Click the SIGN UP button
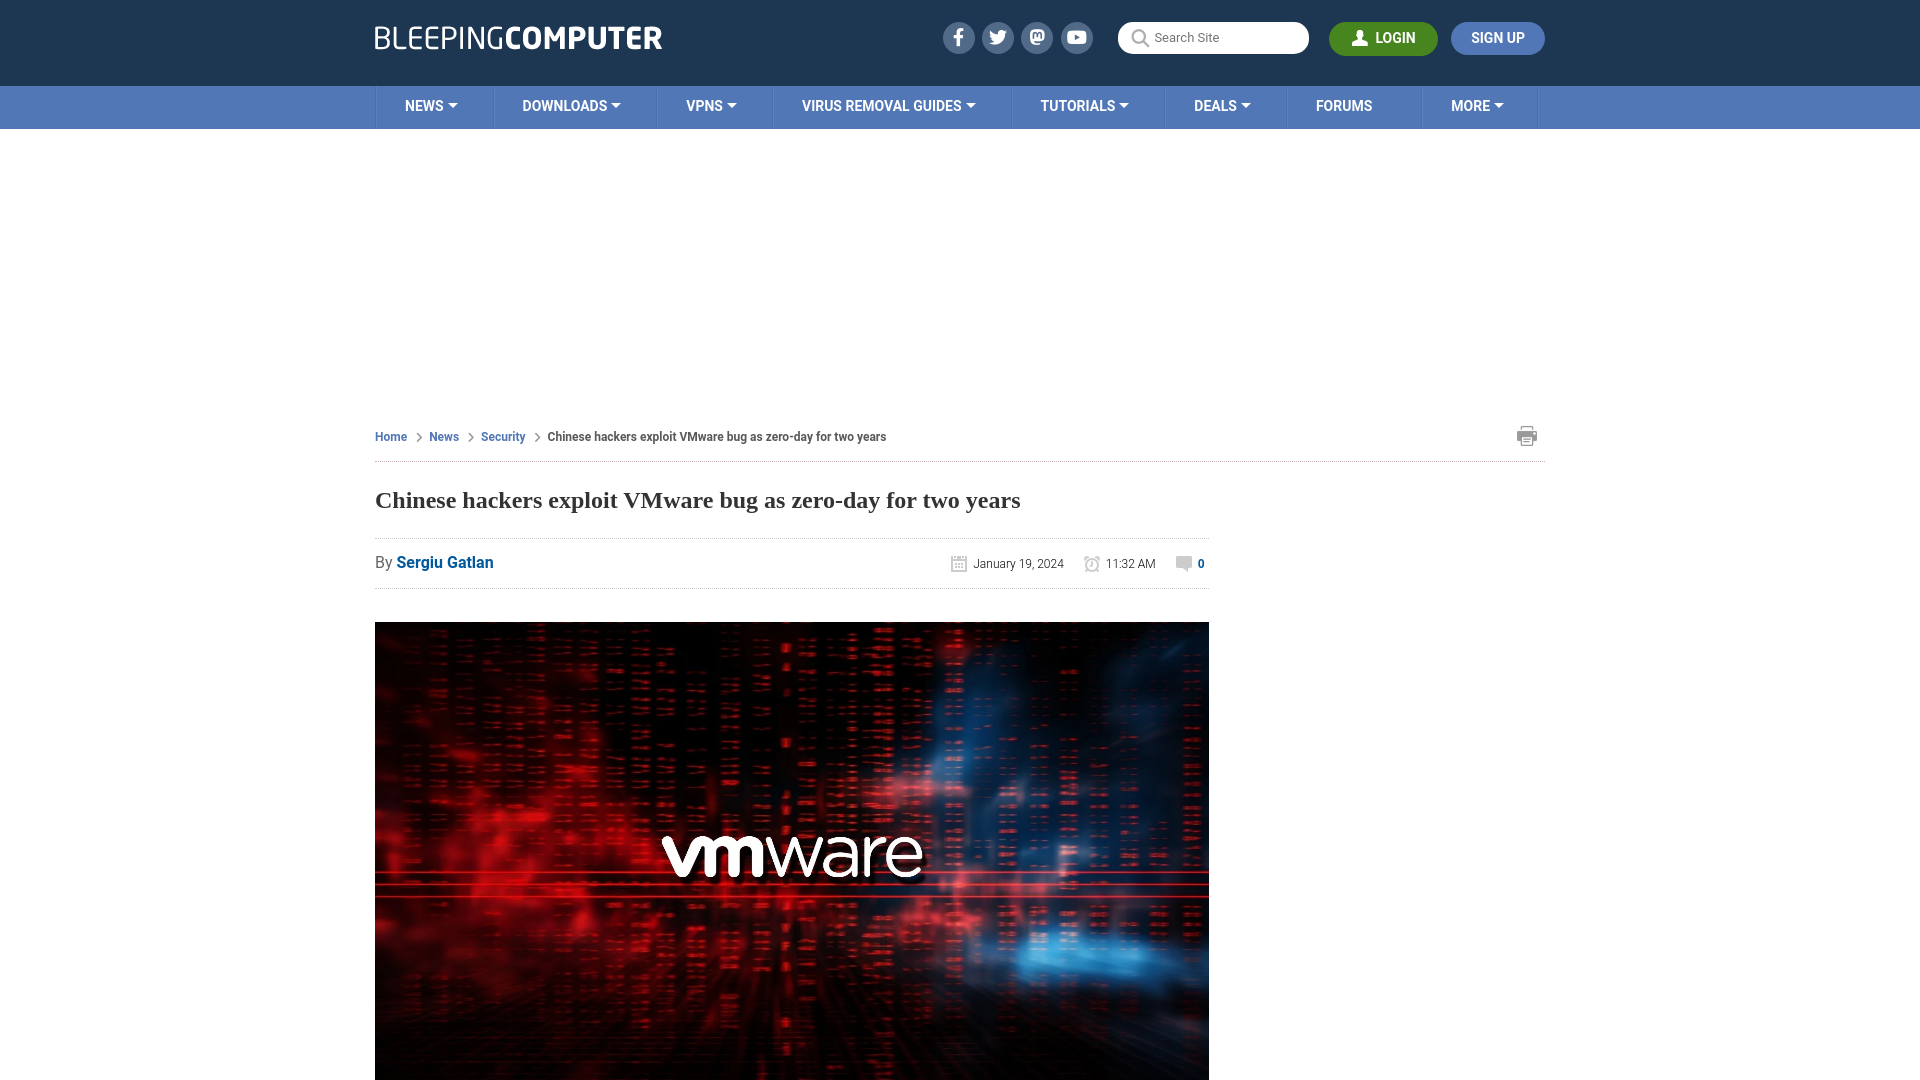 coord(1497,38)
